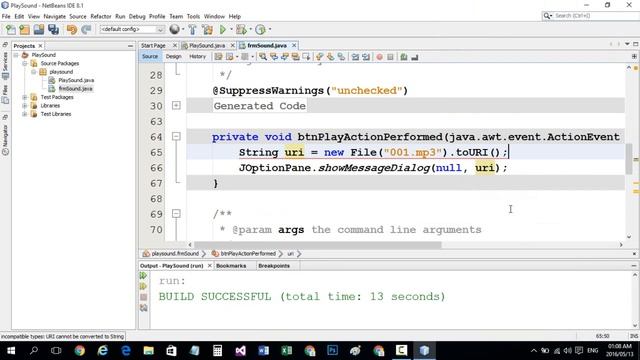Click the Search field at top right
Viewport: 640px width, 360px height.
591,16
